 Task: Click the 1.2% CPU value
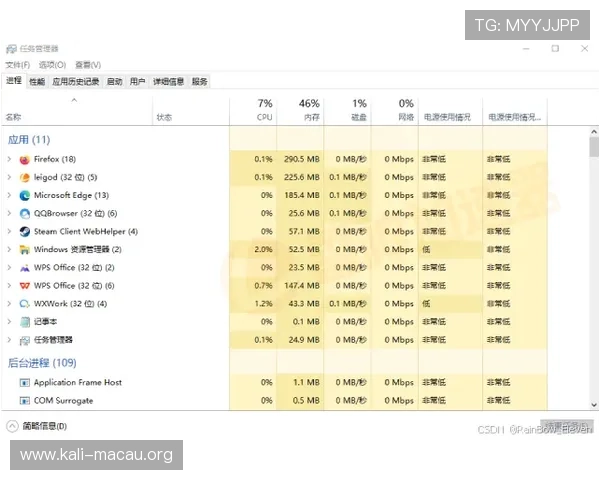click(263, 304)
